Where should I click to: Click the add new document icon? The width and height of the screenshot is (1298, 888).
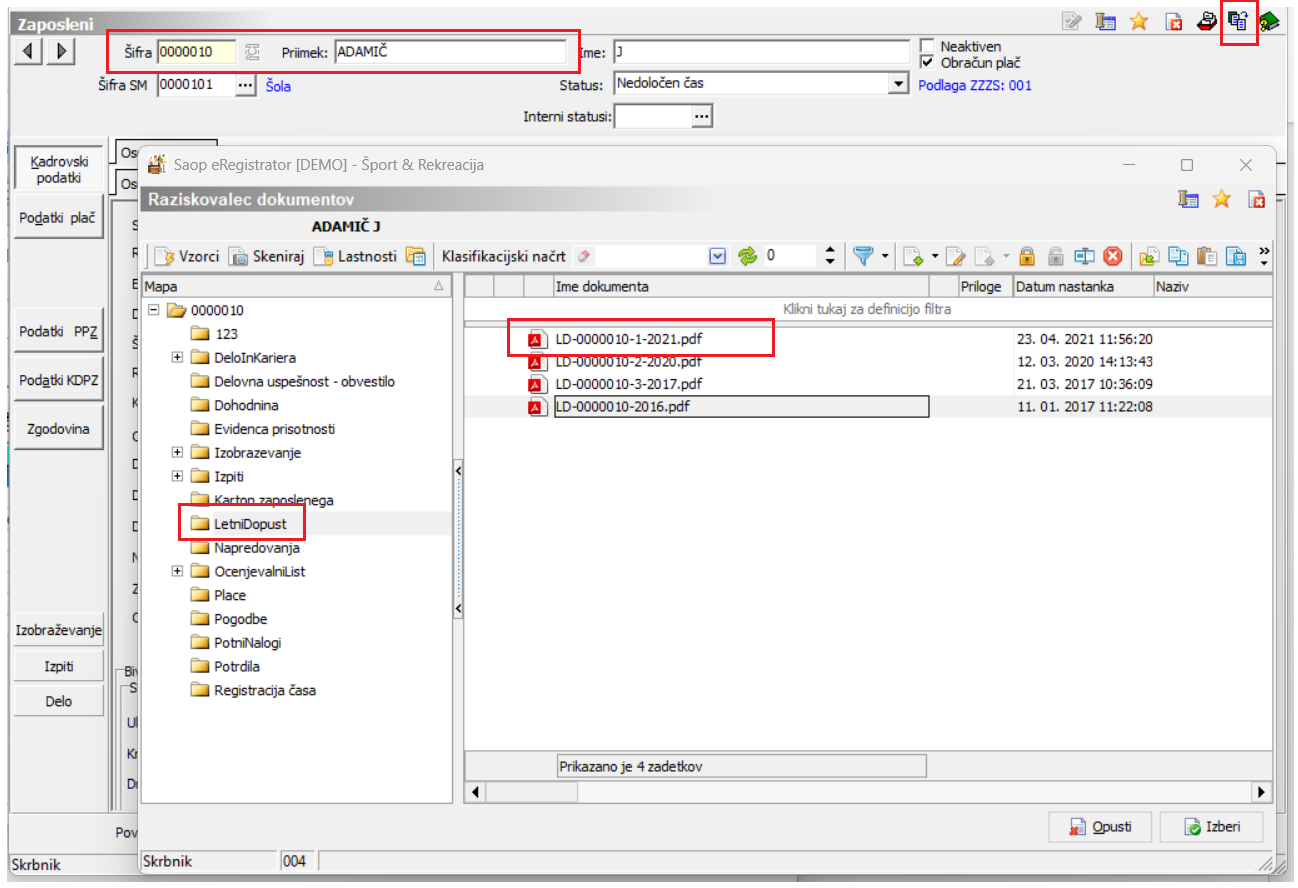click(x=912, y=256)
